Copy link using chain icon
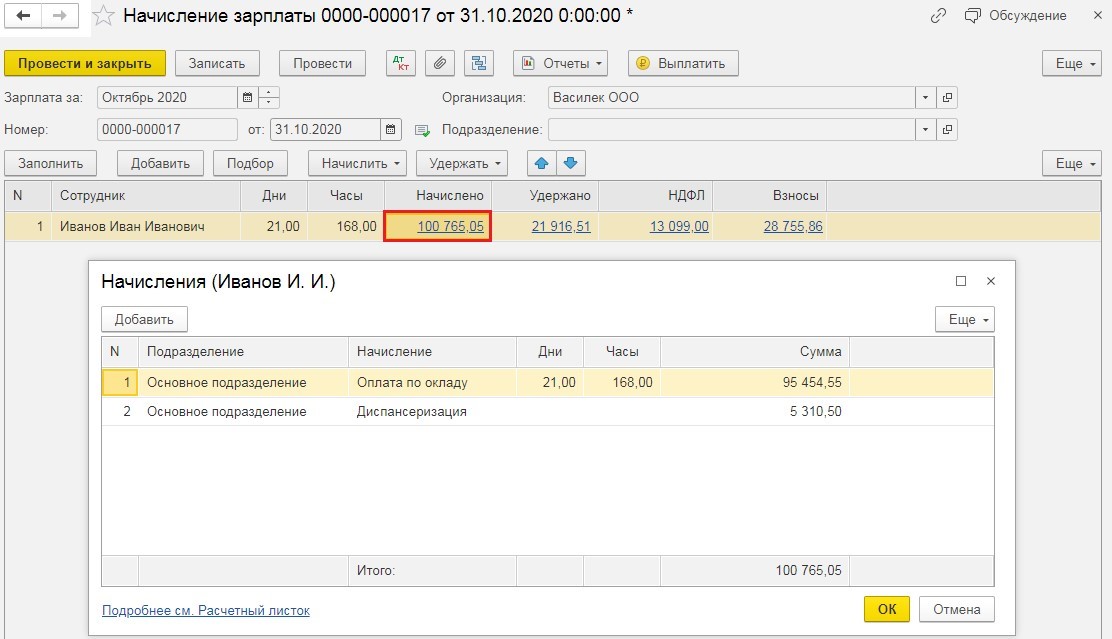Viewport: 1112px width, 639px height. tap(938, 16)
